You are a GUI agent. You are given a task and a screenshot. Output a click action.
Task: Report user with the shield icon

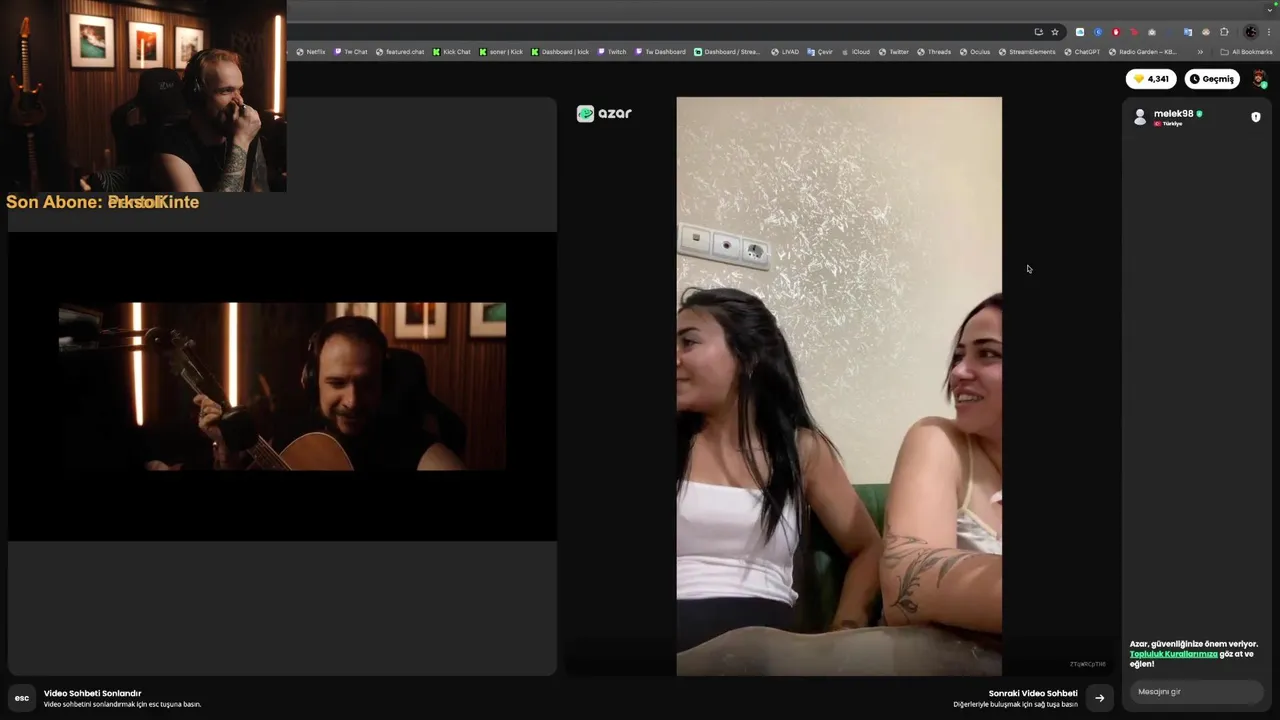pos(1256,117)
